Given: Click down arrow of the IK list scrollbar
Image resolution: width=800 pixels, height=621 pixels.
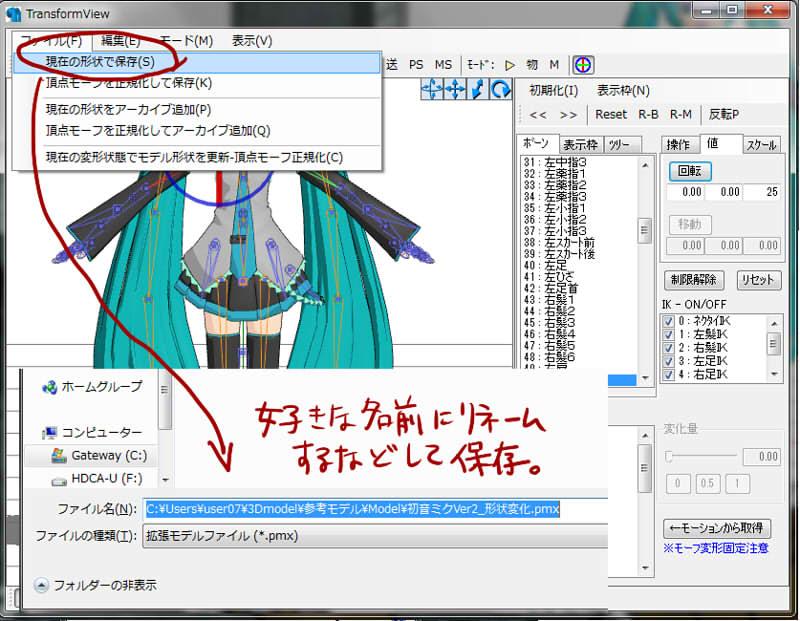Looking at the screenshot, I should pyautogui.click(x=774, y=374).
